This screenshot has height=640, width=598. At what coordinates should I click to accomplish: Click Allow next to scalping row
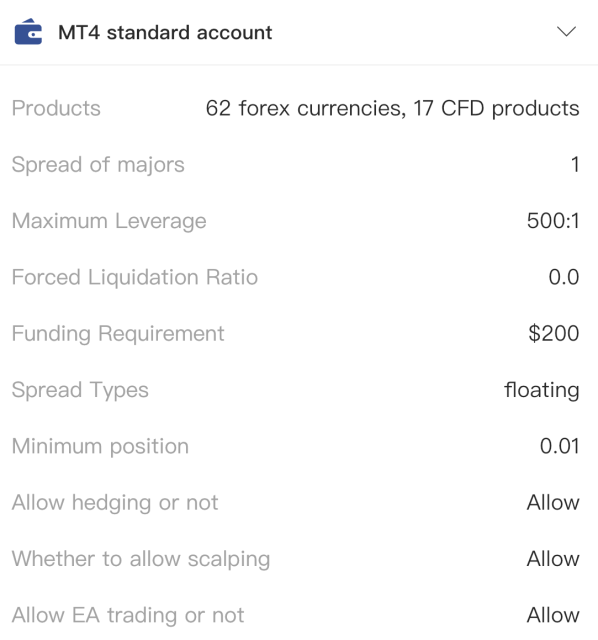click(553, 559)
